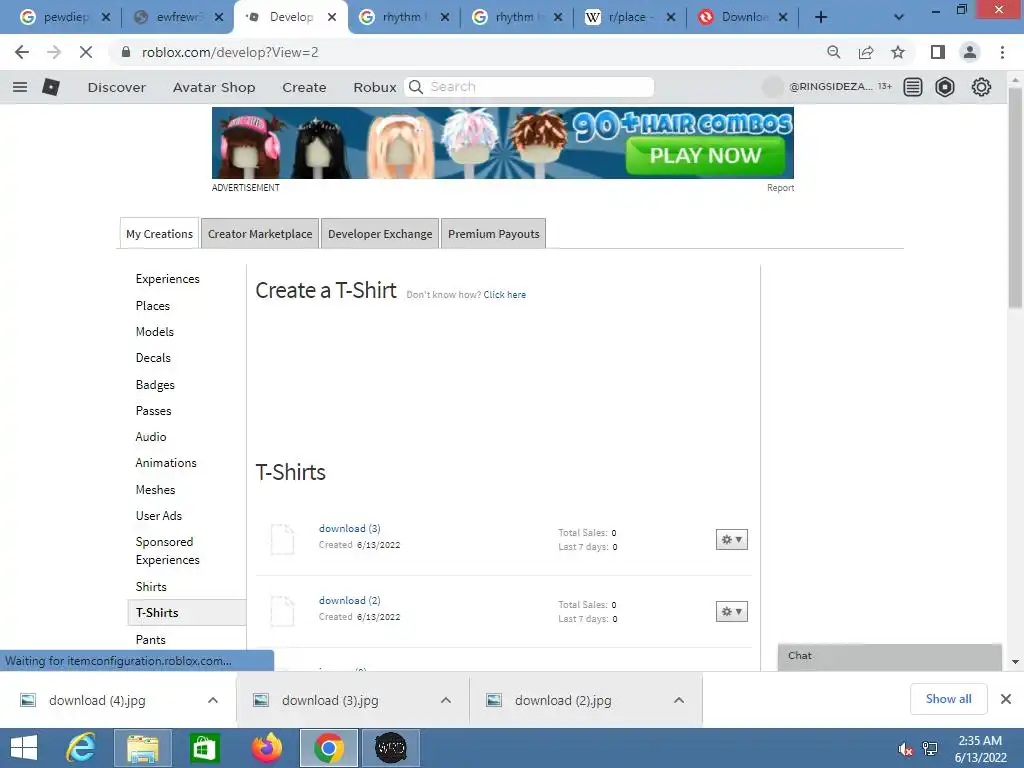Open the download (3) T-Shirt link
This screenshot has width=1024, height=768.
tap(349, 528)
